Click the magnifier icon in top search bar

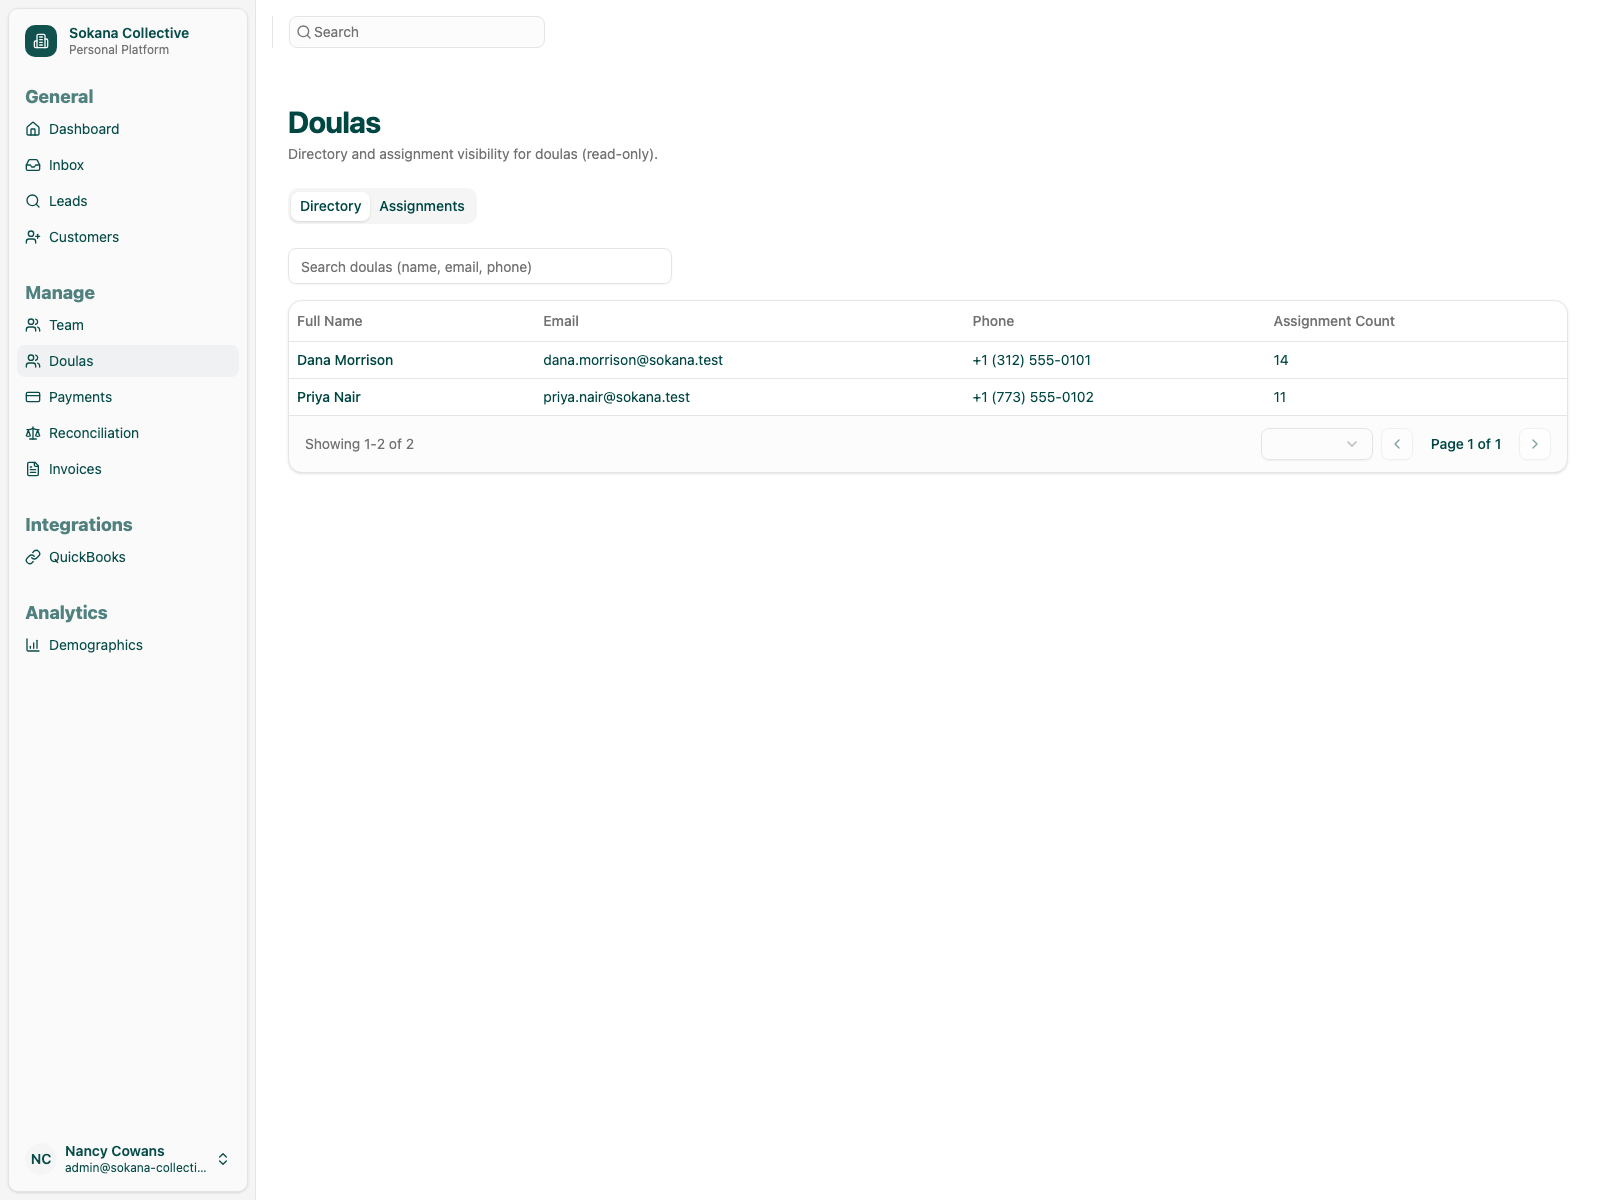pos(304,32)
